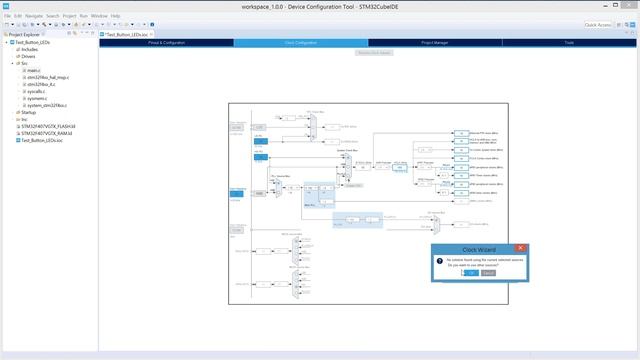
Task: Select the Startup folder
Action: (x=28, y=112)
